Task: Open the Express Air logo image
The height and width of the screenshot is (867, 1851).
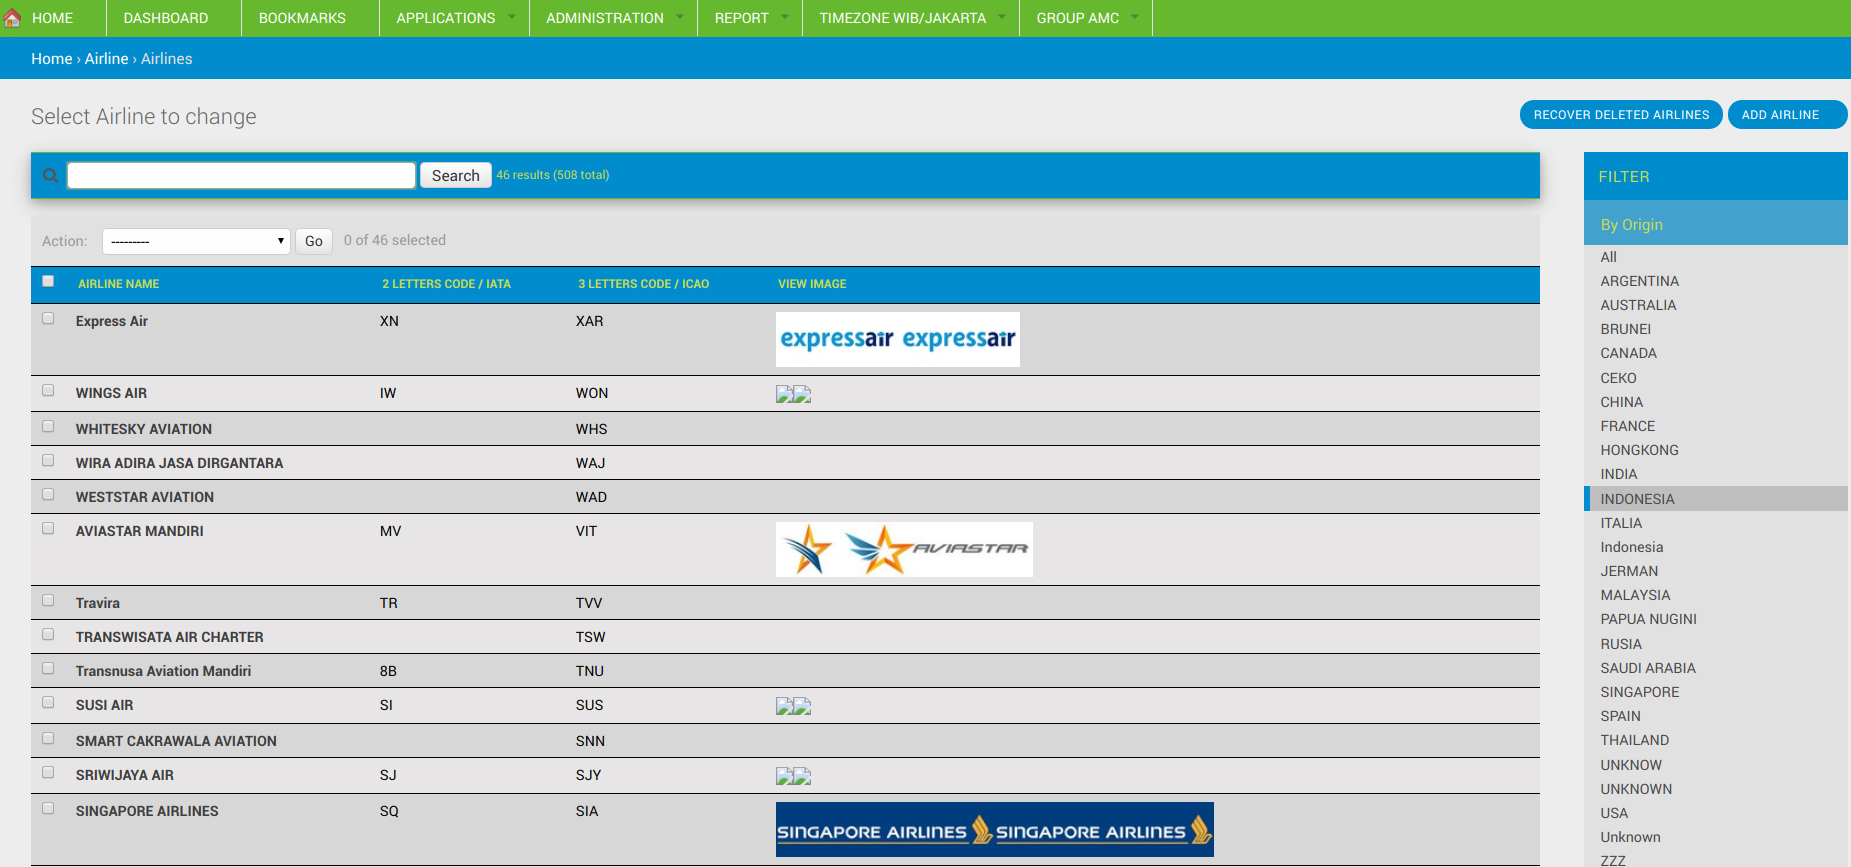Action: [897, 339]
